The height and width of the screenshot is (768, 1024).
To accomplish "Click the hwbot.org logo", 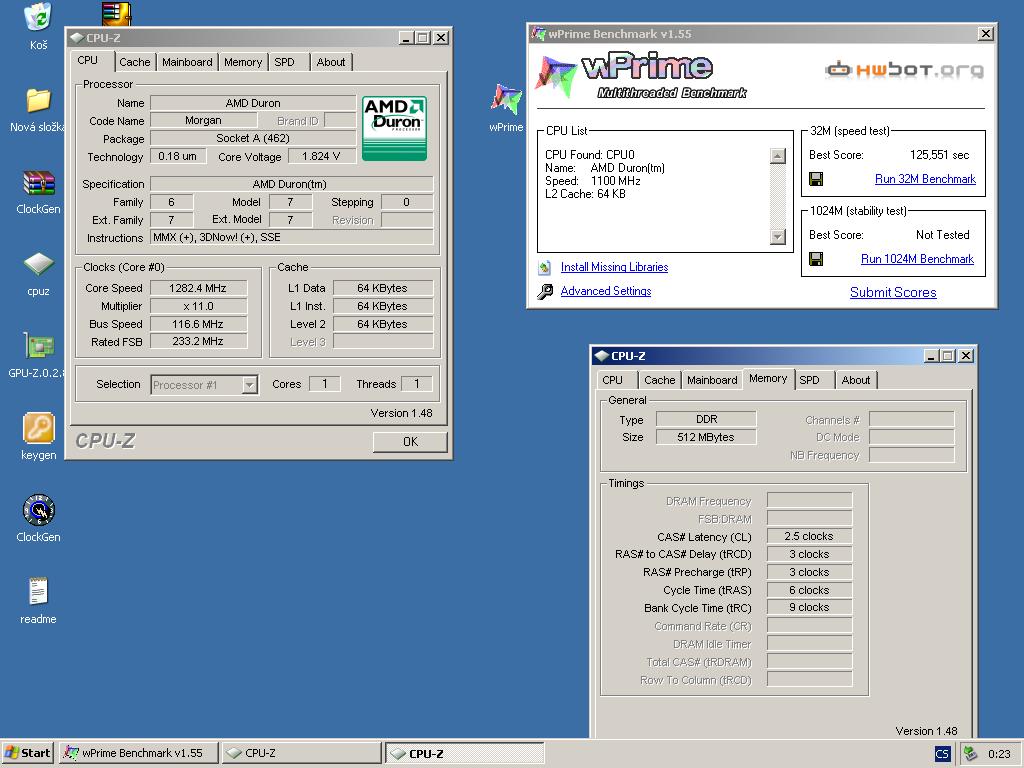I will pyautogui.click(x=904, y=69).
